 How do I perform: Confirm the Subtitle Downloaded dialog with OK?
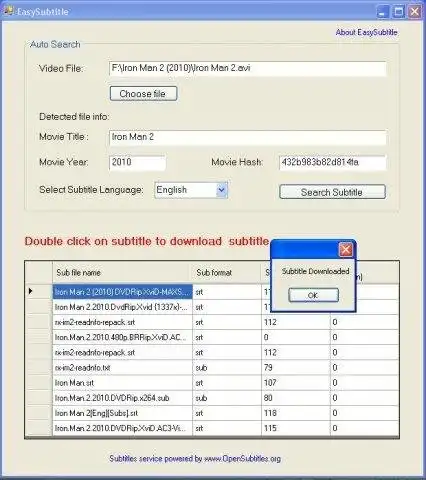click(313, 295)
